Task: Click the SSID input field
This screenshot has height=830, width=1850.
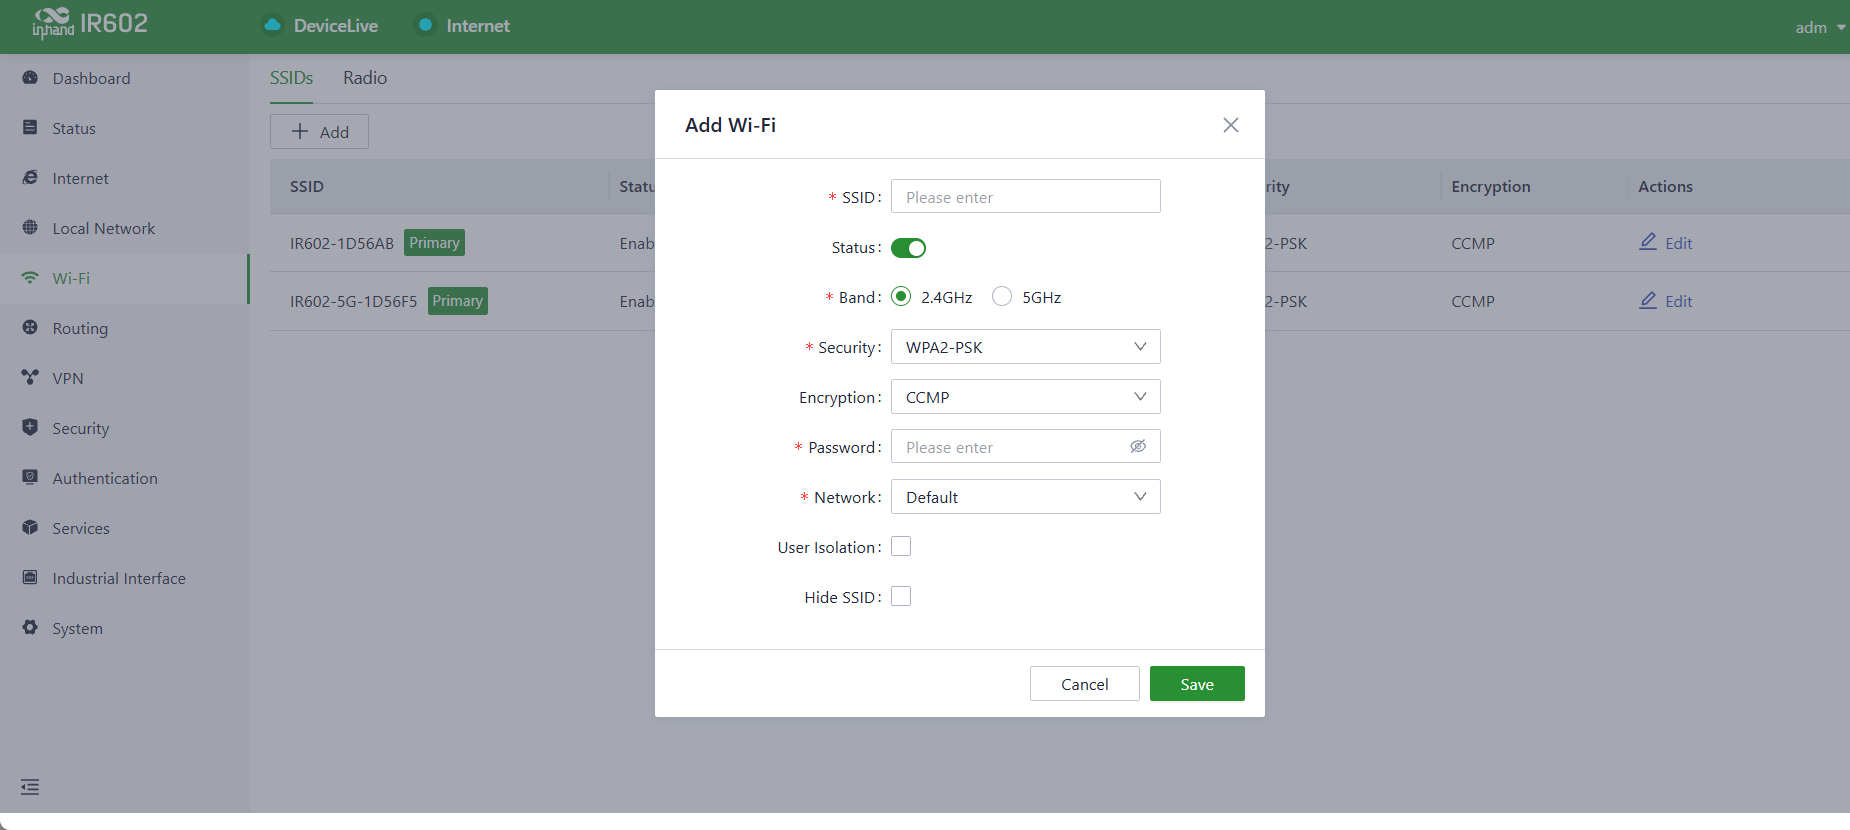Action: point(1026,197)
